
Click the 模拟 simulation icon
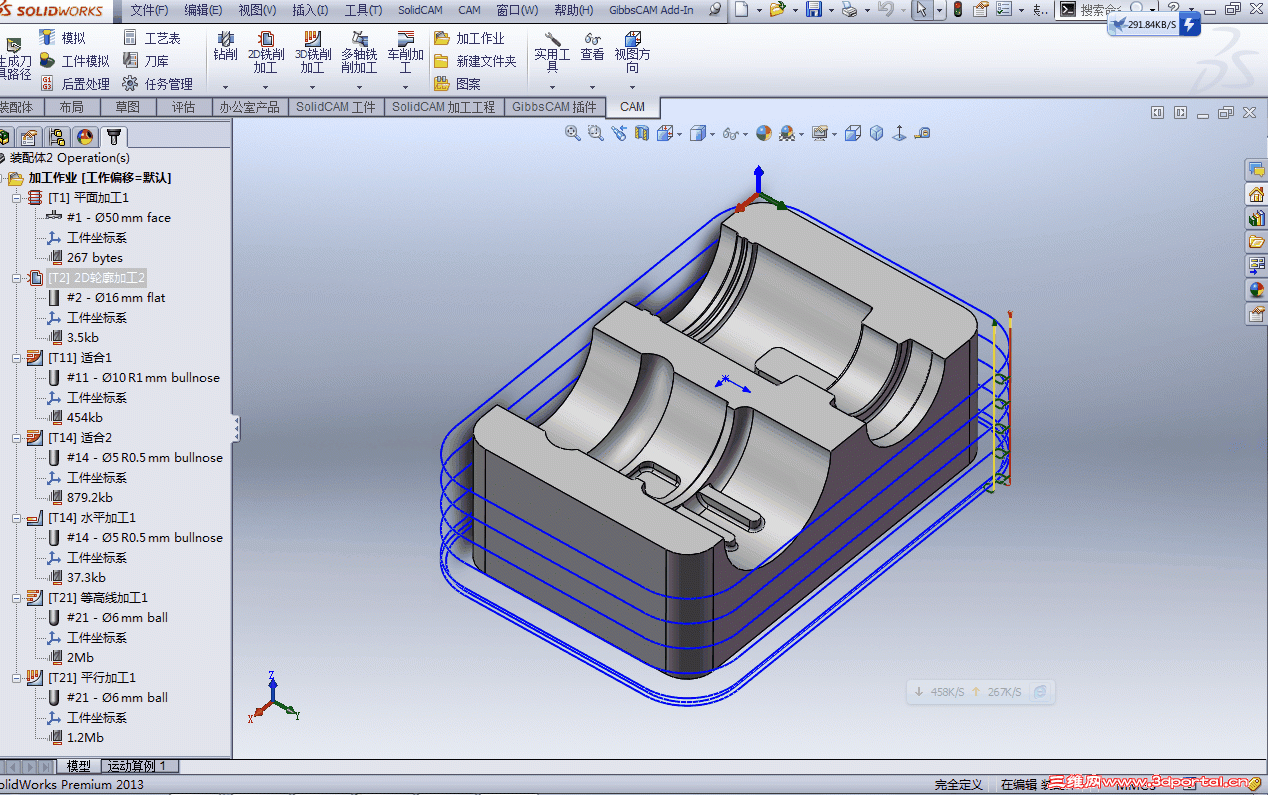(47, 38)
